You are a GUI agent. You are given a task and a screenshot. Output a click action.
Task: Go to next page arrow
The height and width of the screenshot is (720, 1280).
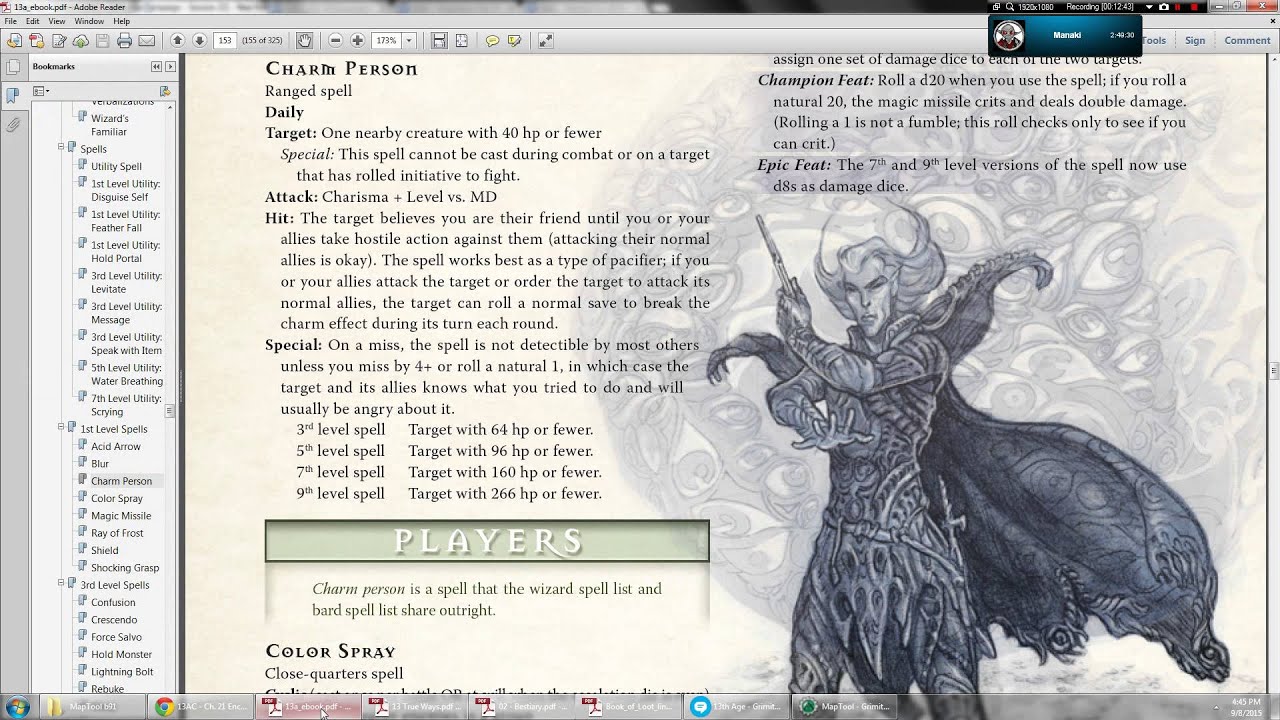click(199, 41)
